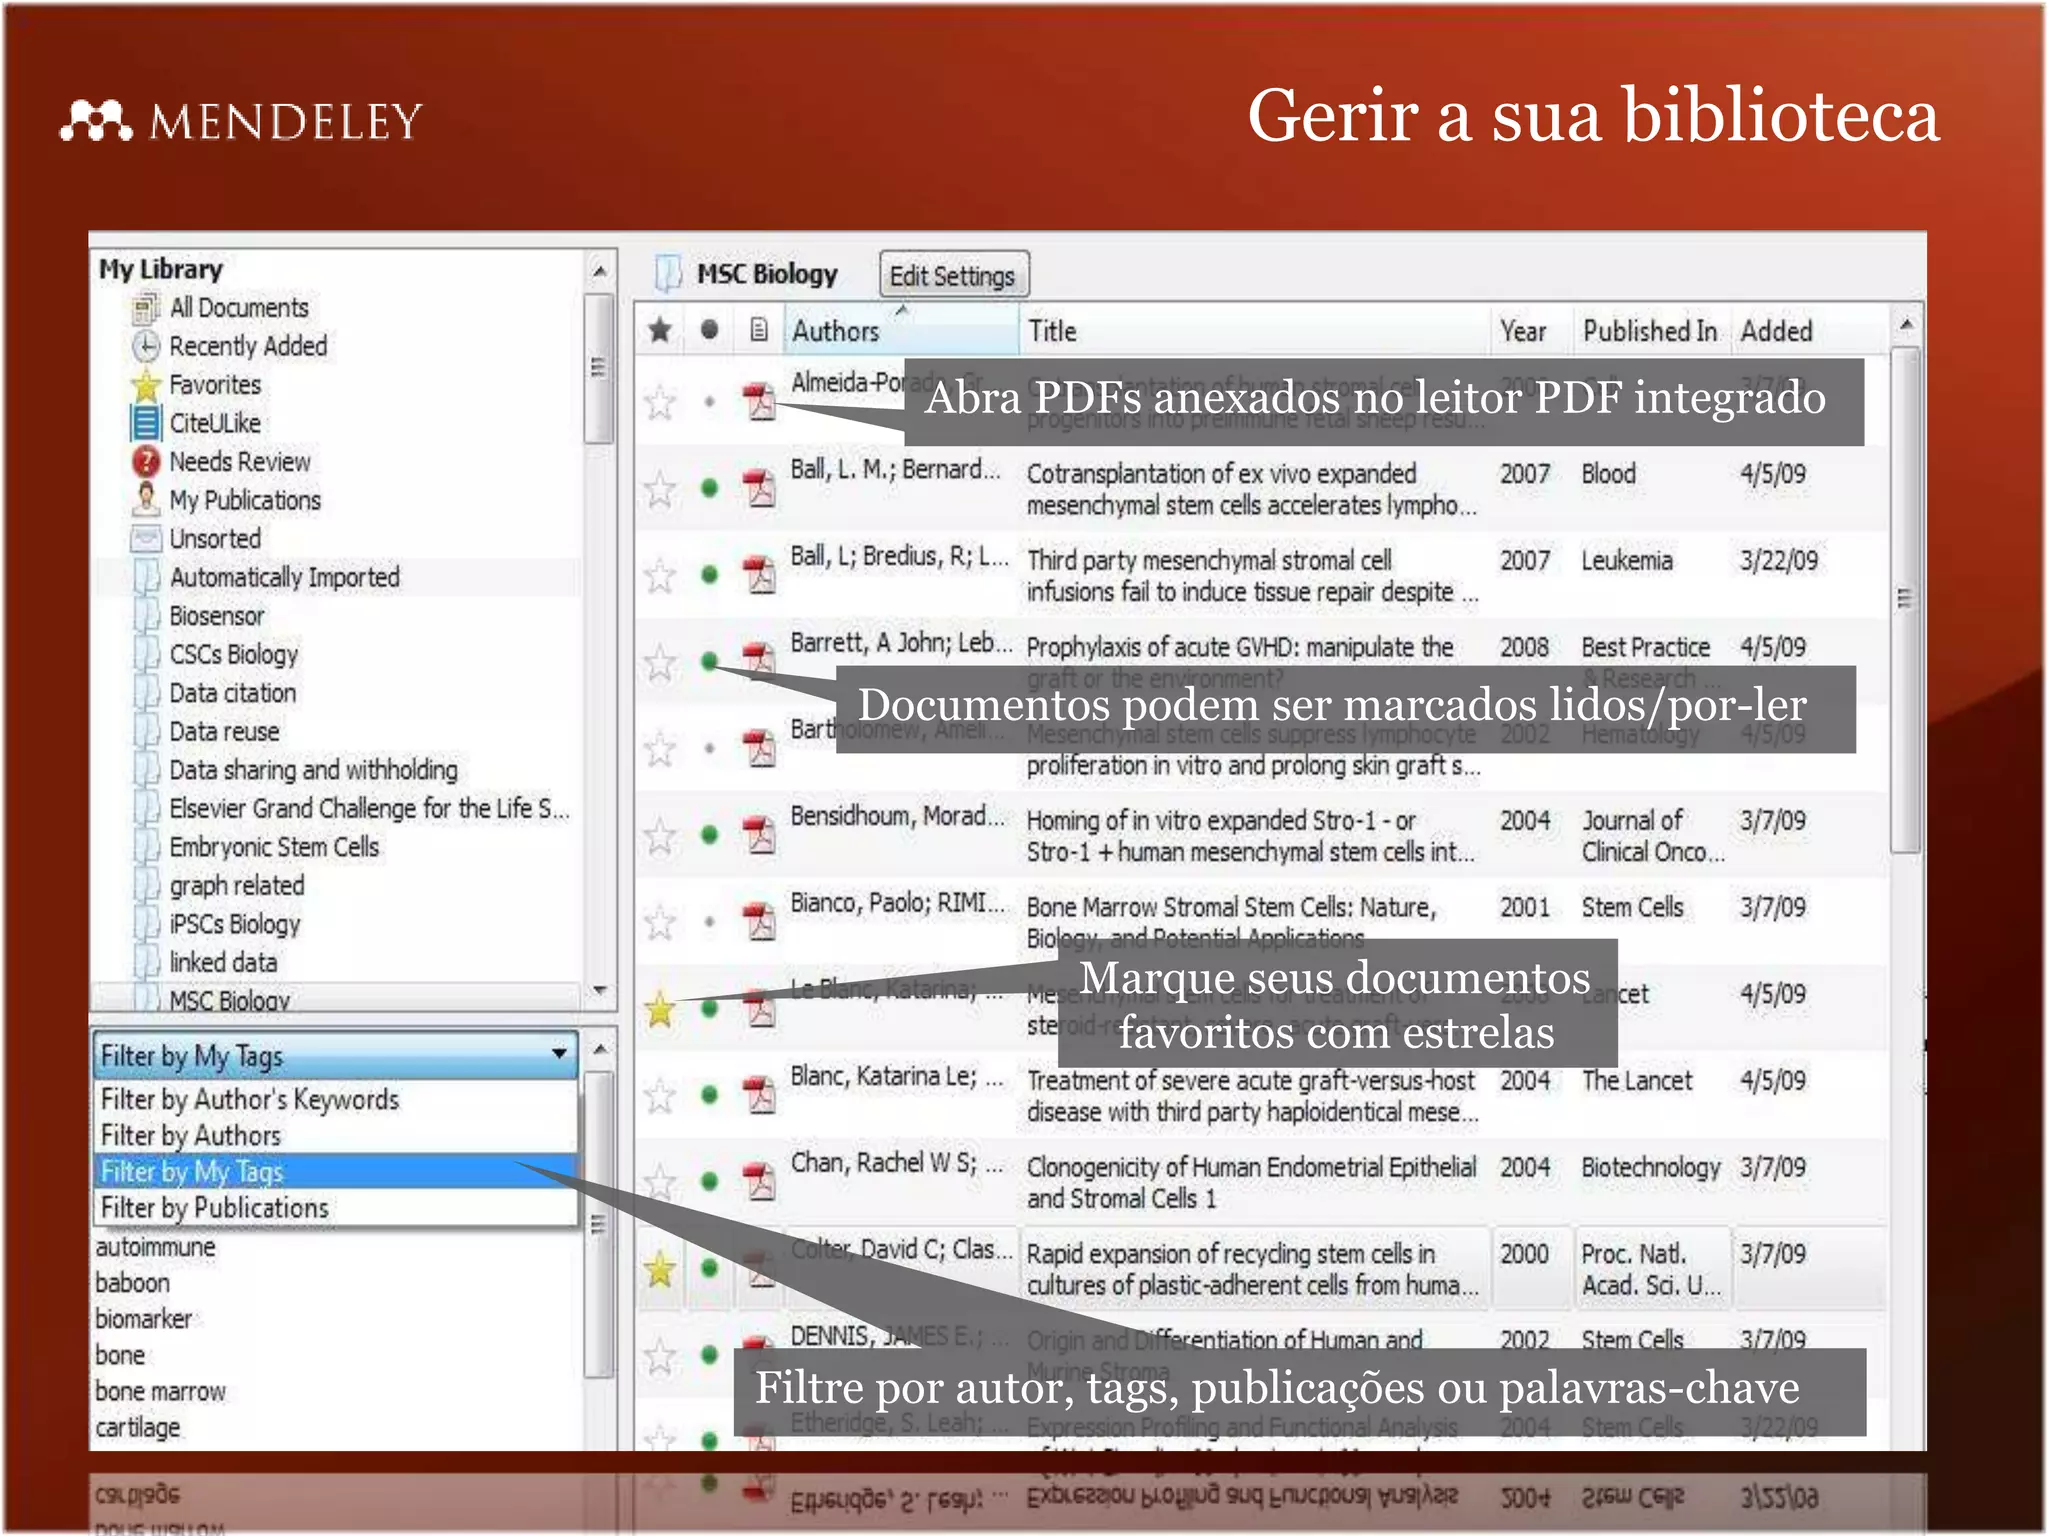The width and height of the screenshot is (2048, 1536).
Task: Choose Filter by Author's Keywords option
Action: (x=335, y=1099)
